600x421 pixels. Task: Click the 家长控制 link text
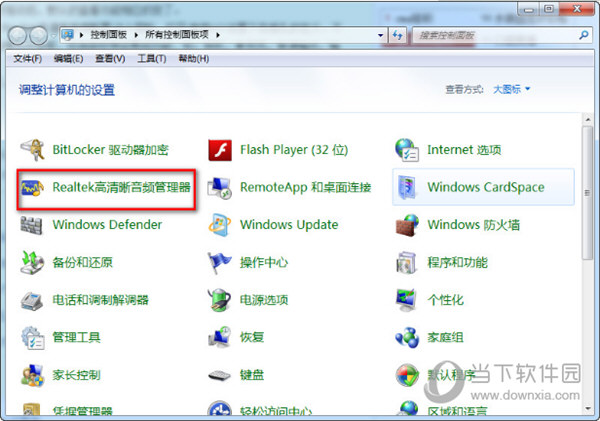(x=77, y=375)
